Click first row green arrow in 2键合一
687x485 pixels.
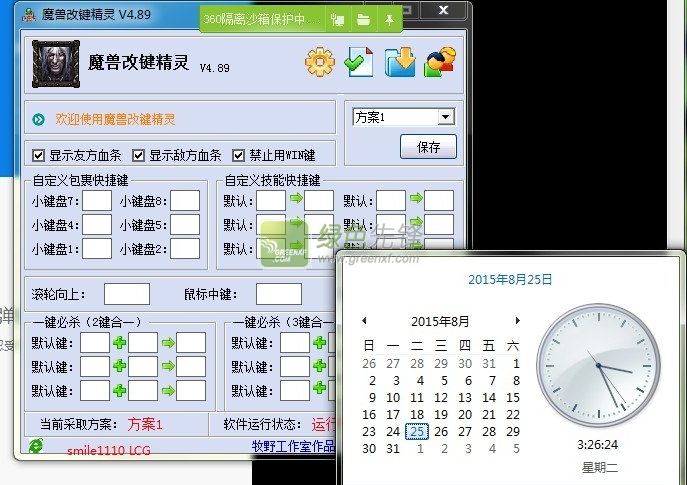[168, 343]
